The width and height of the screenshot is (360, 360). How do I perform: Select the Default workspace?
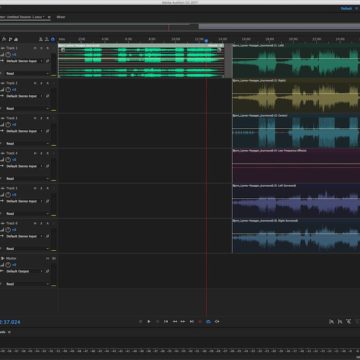(346, 9)
